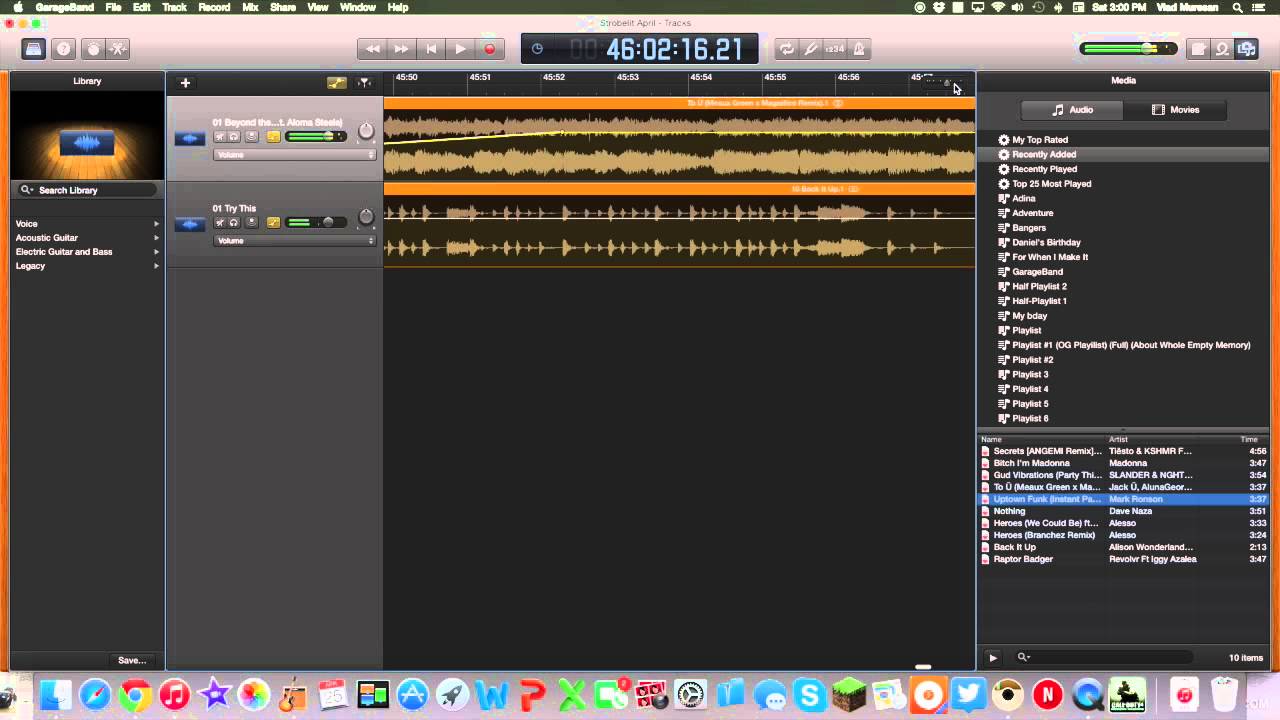Image resolution: width=1280 pixels, height=720 pixels.
Task: Toggle automation on '01 Try This' track
Action: click(273, 223)
